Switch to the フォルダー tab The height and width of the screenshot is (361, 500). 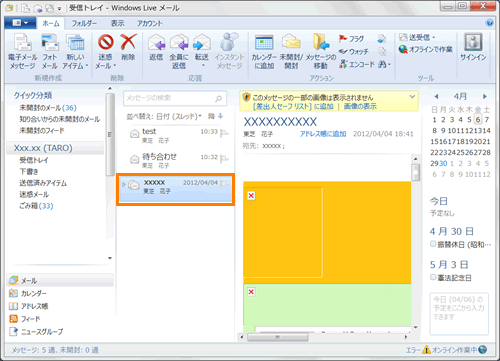84,23
